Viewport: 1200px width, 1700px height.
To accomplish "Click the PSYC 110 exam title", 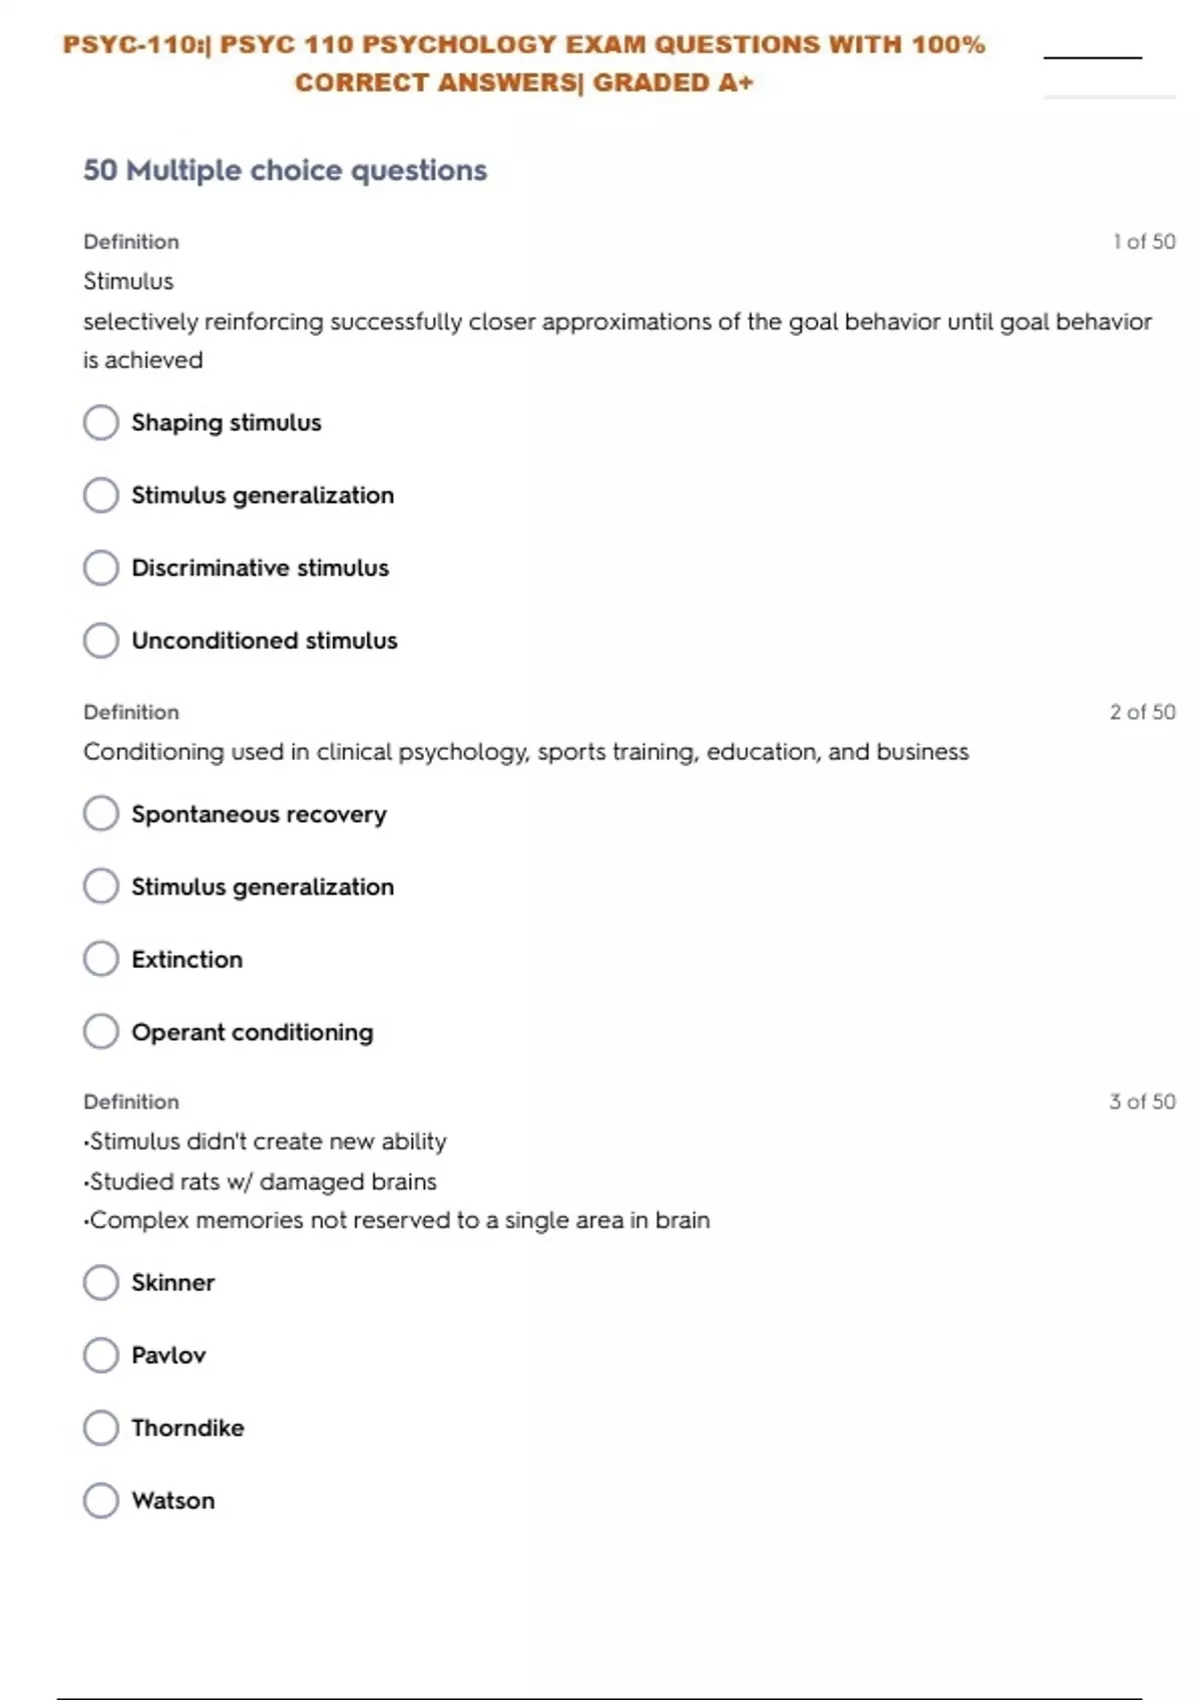I will [x=524, y=63].
